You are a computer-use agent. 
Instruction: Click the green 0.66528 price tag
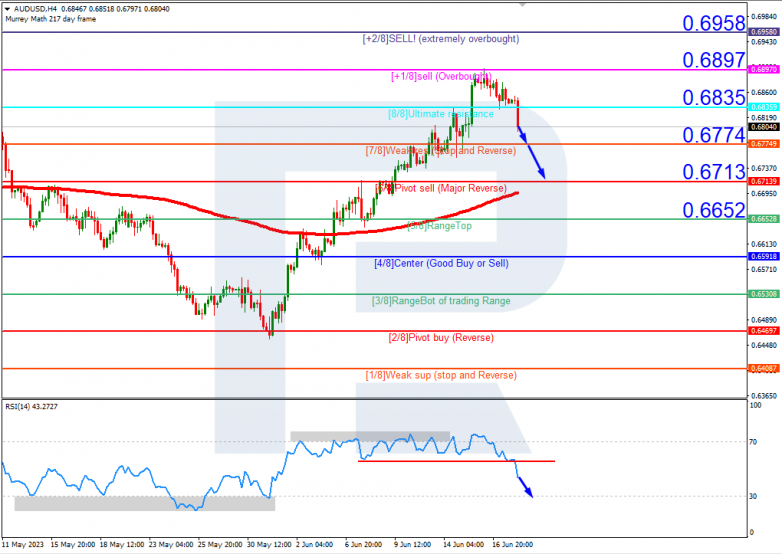tap(764, 219)
